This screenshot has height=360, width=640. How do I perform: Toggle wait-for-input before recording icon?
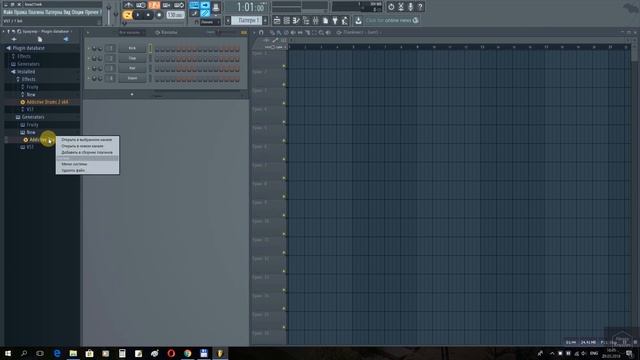click(141, 5)
